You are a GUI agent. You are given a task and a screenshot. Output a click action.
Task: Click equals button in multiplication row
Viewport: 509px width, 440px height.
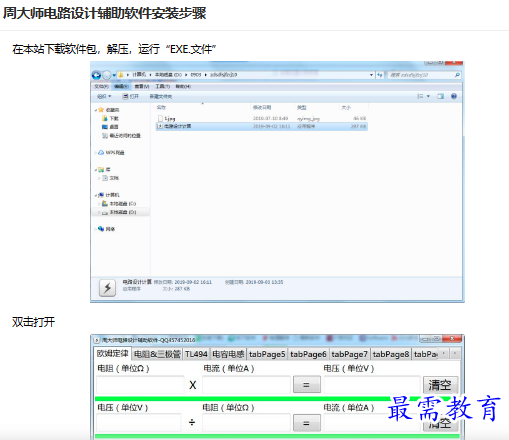(307, 385)
